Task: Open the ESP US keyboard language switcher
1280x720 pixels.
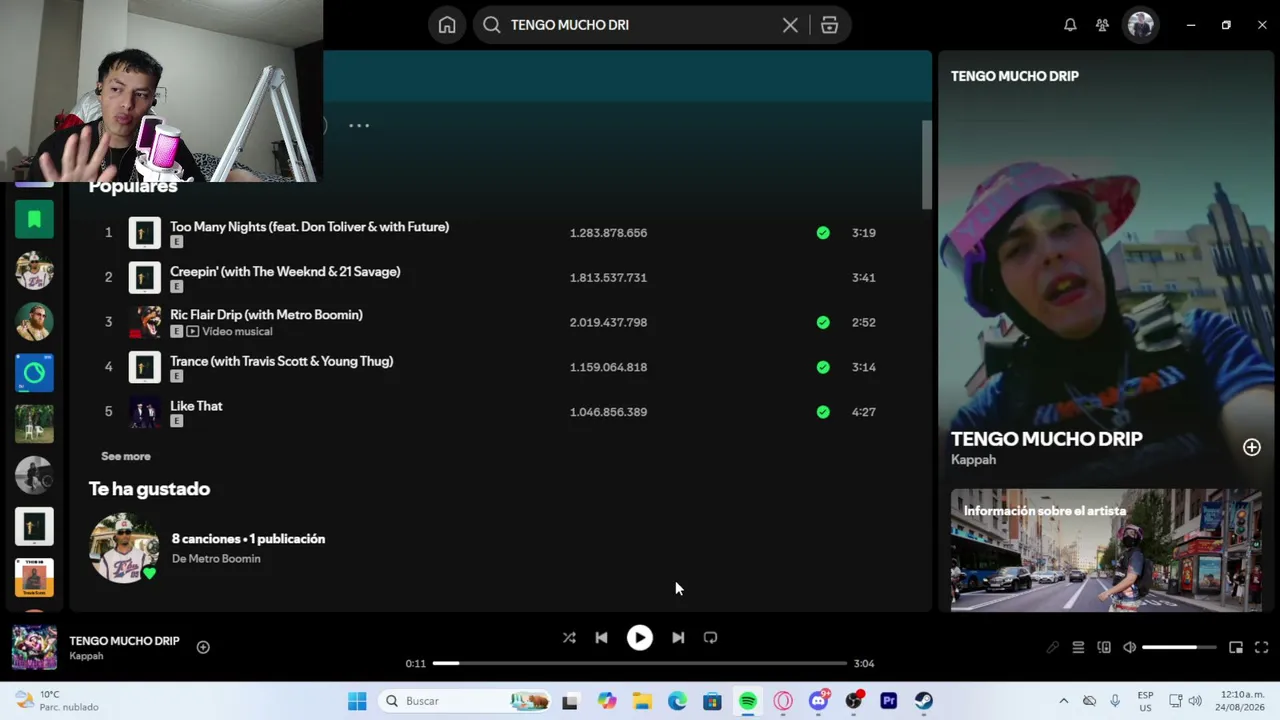Action: coord(1146,701)
